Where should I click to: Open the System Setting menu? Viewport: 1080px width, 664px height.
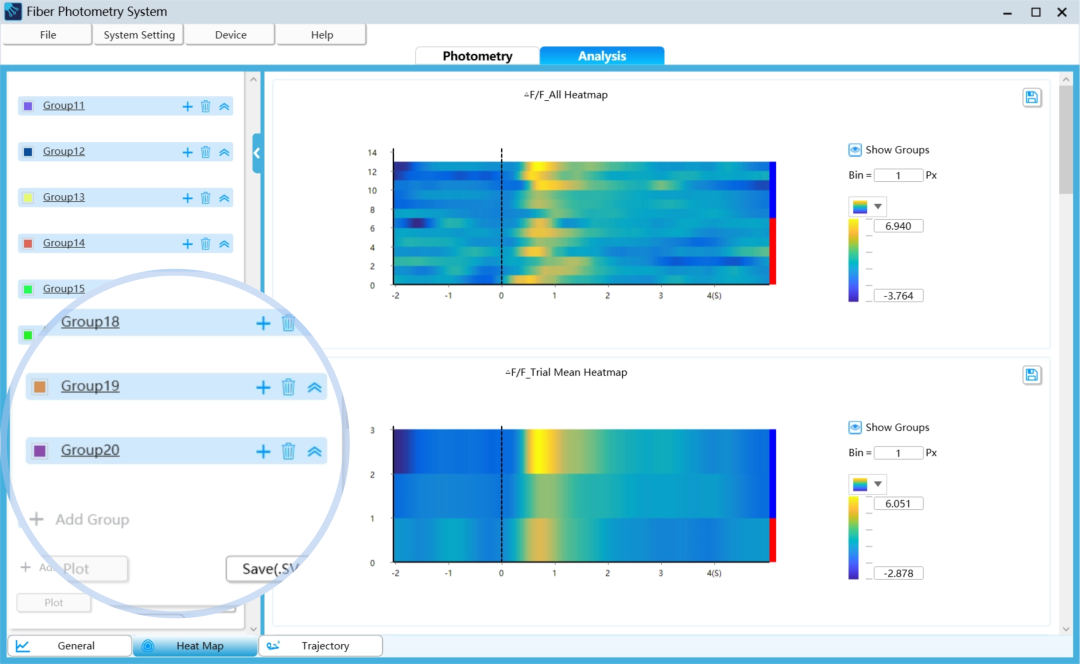(139, 35)
